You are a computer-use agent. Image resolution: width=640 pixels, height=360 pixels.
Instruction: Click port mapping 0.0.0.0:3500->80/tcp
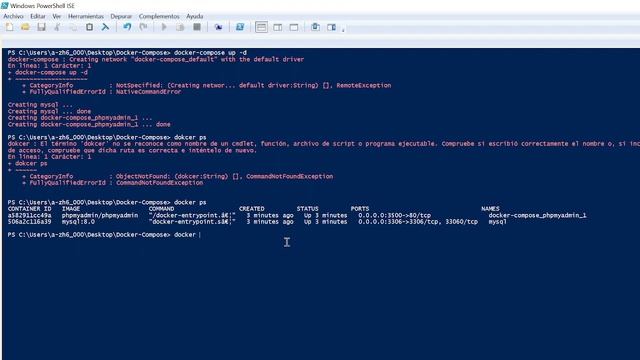click(394, 215)
